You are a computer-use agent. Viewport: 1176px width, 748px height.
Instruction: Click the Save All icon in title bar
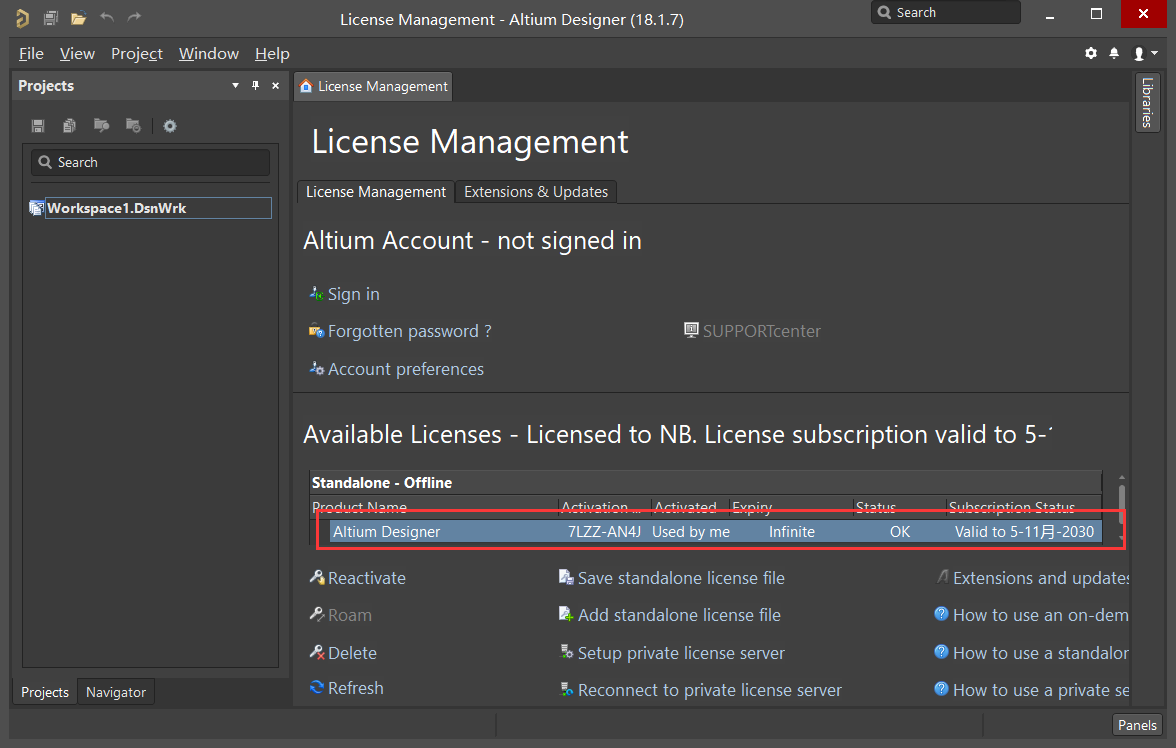click(51, 18)
